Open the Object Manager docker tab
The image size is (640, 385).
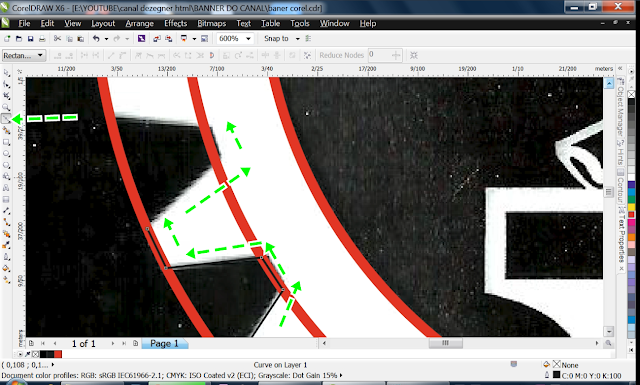click(620, 107)
